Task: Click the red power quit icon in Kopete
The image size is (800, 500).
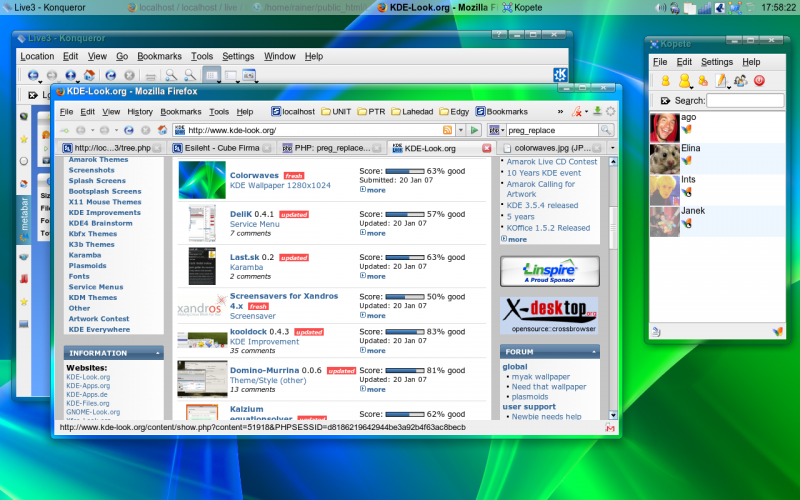Action: pyautogui.click(x=759, y=81)
